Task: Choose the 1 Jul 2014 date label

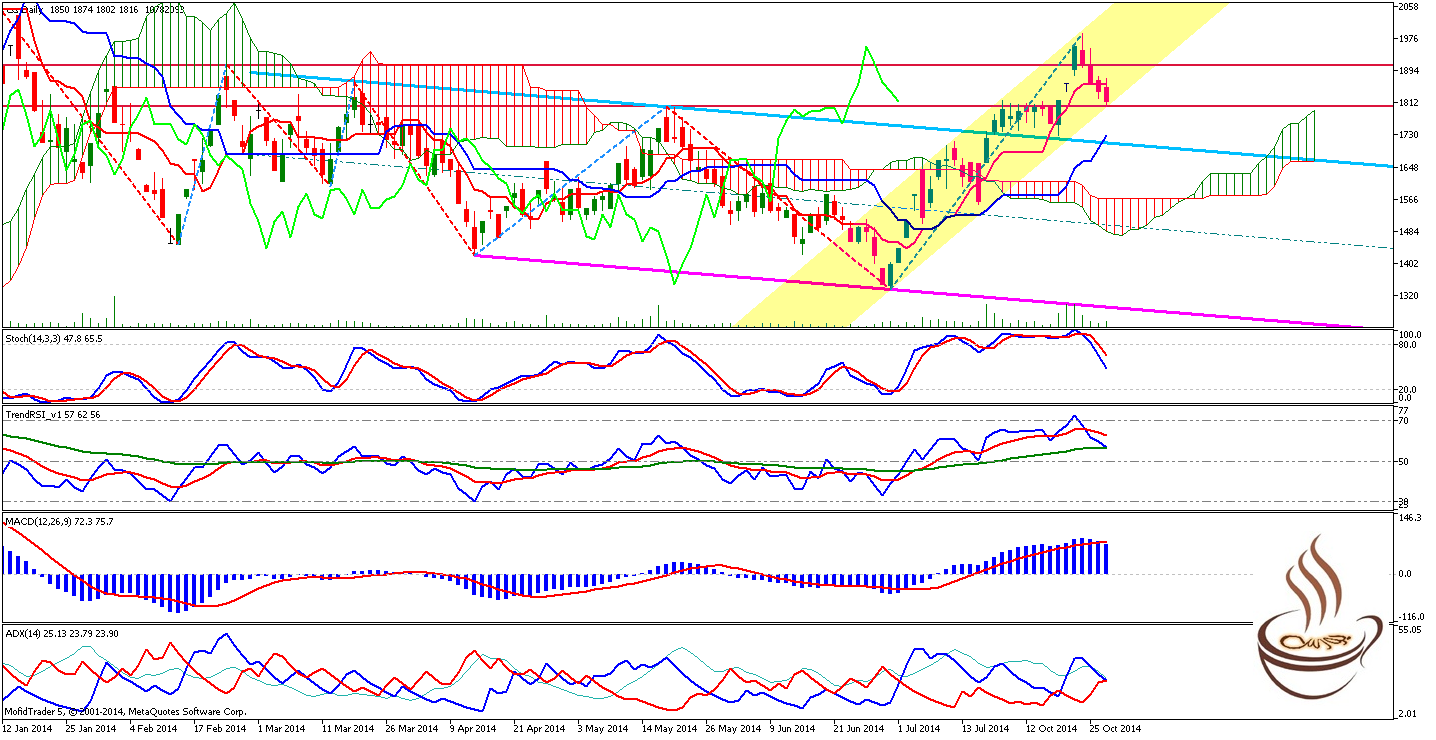Action: coord(917,729)
